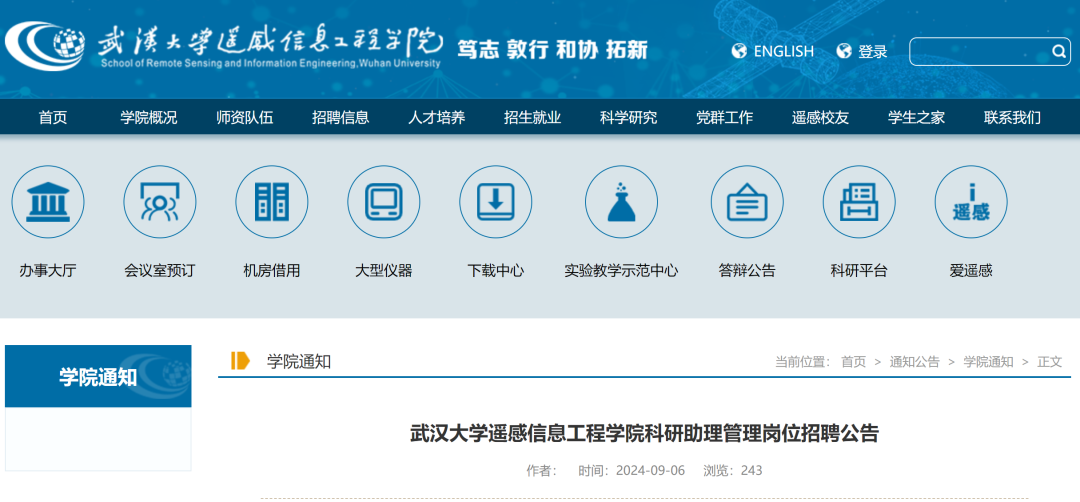Select 学院通知 in the left sidebar
This screenshot has width=1080, height=502.
coord(98,377)
